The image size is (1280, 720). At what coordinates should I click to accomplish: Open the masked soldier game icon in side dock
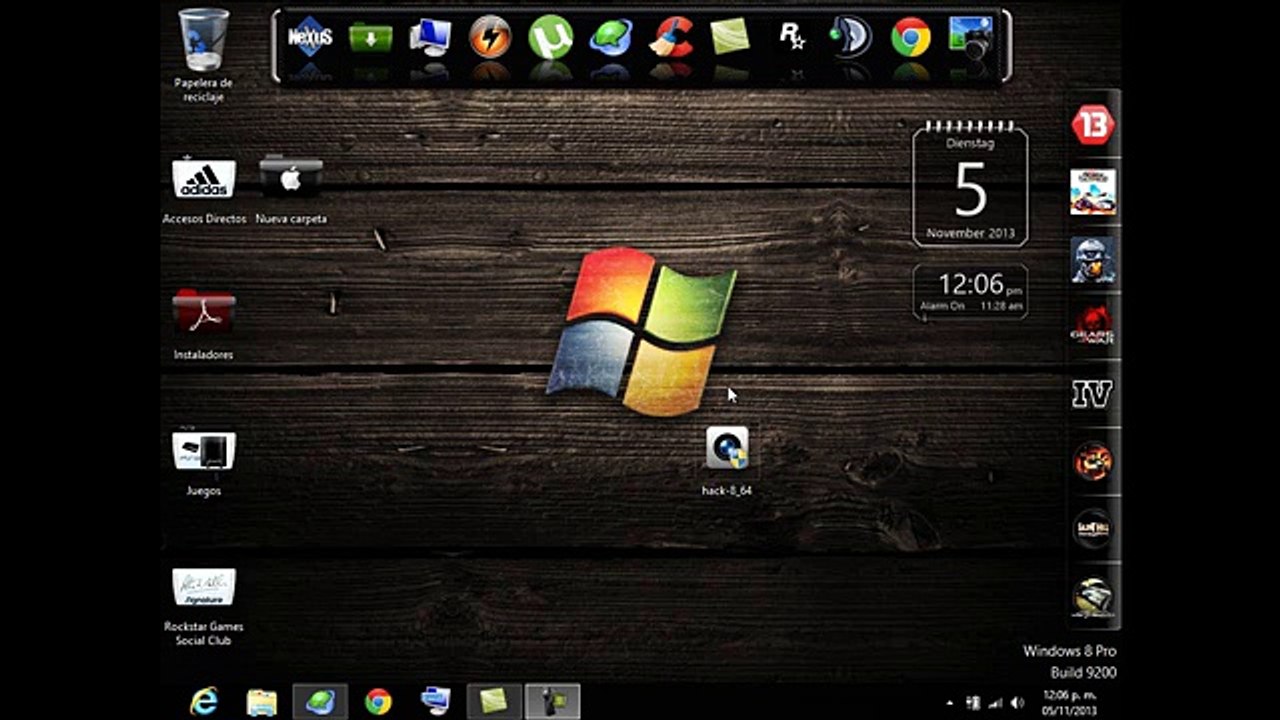click(1093, 260)
